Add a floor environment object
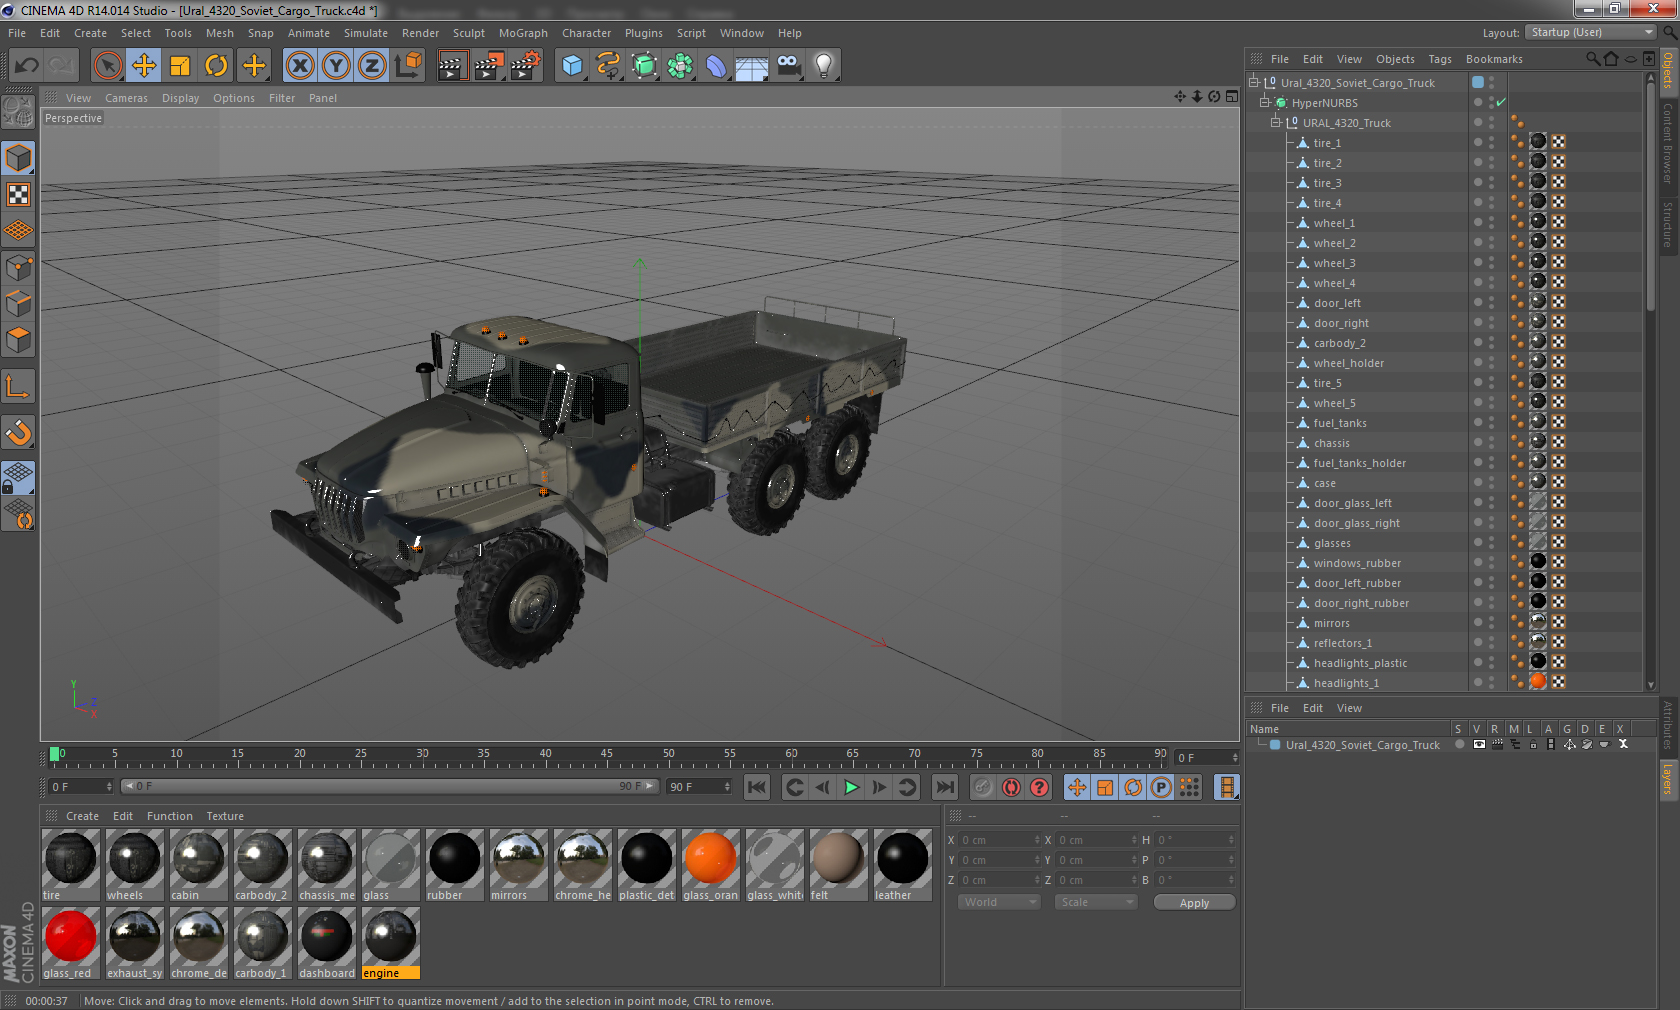1680x1010 pixels. pos(752,66)
